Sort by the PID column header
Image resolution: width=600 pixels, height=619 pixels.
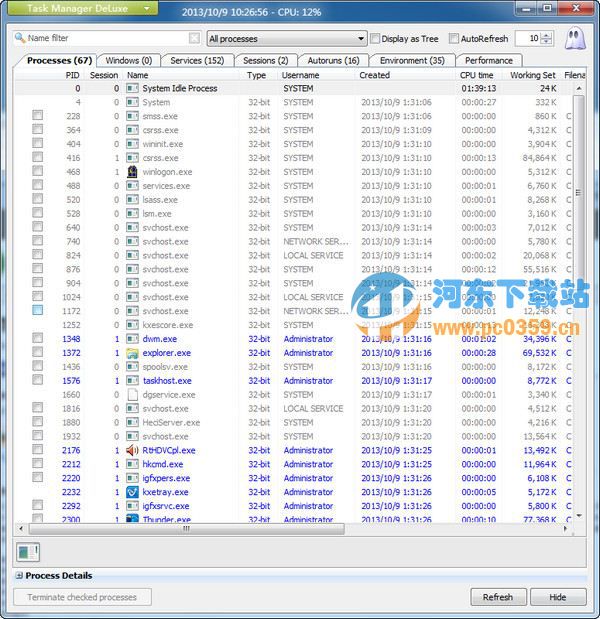(x=72, y=75)
